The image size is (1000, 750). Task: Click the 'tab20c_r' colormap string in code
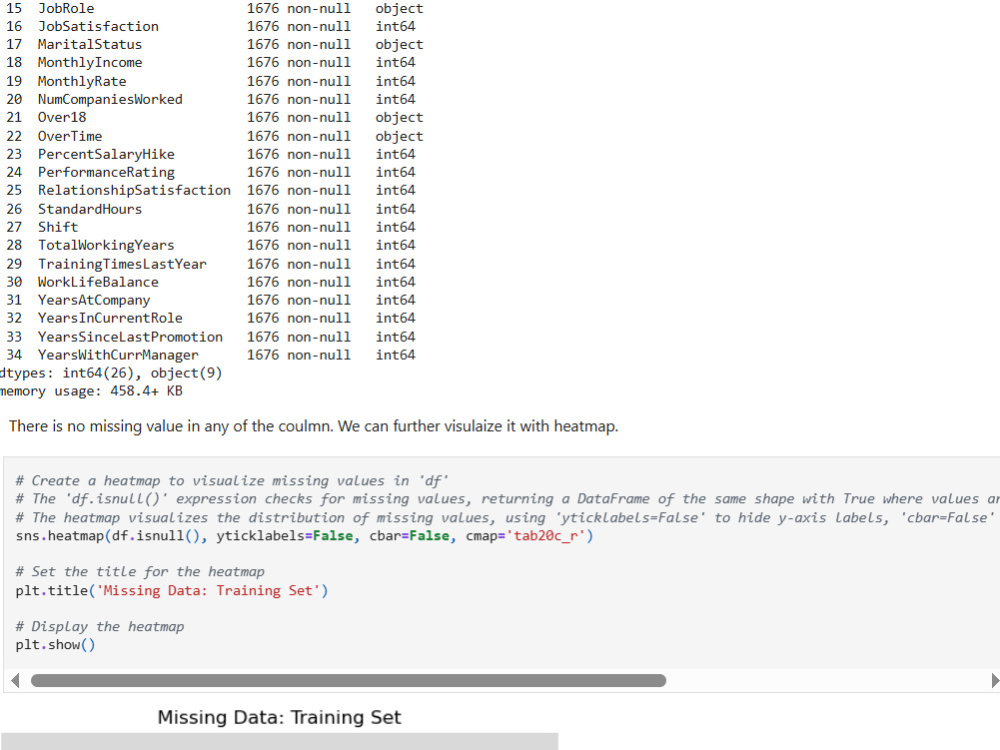click(x=546, y=536)
